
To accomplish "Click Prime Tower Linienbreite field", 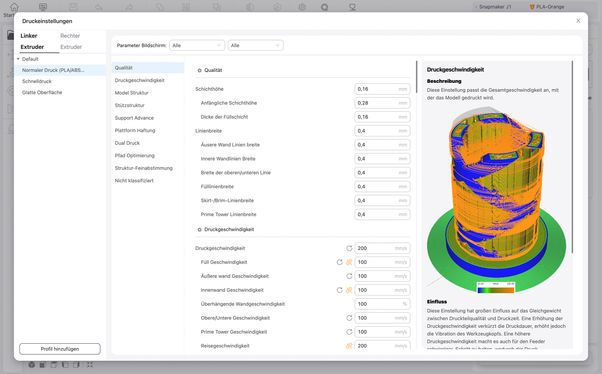I will coord(382,214).
